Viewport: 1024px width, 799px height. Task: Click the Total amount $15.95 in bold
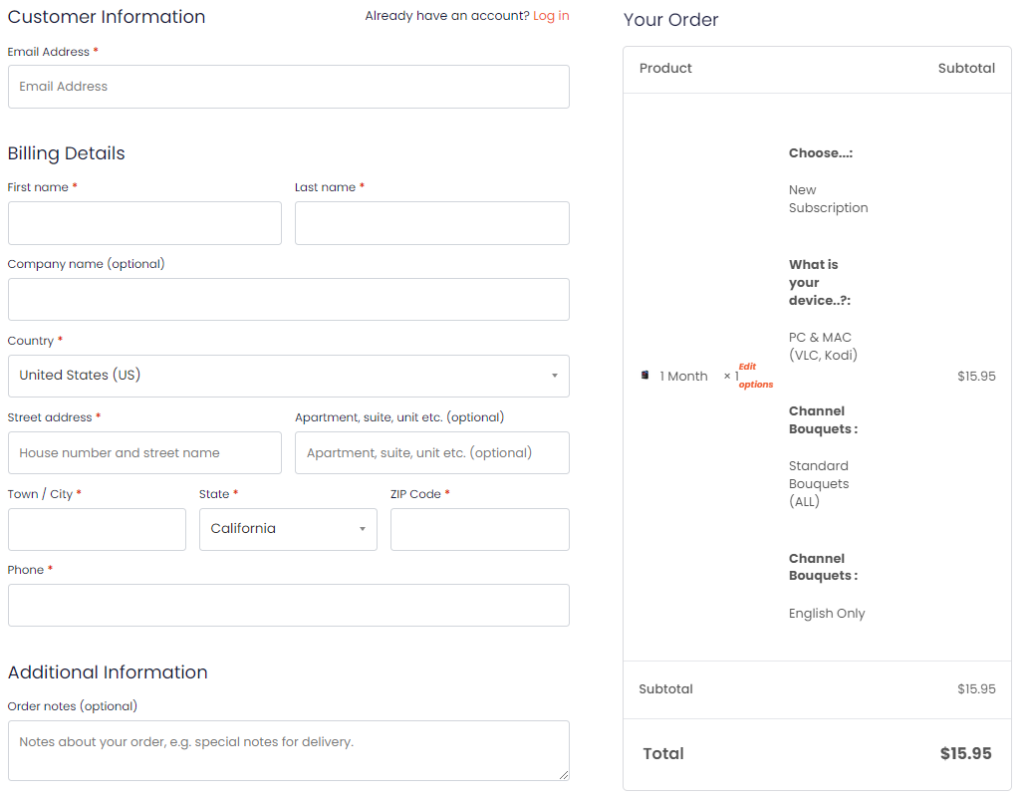pos(965,754)
